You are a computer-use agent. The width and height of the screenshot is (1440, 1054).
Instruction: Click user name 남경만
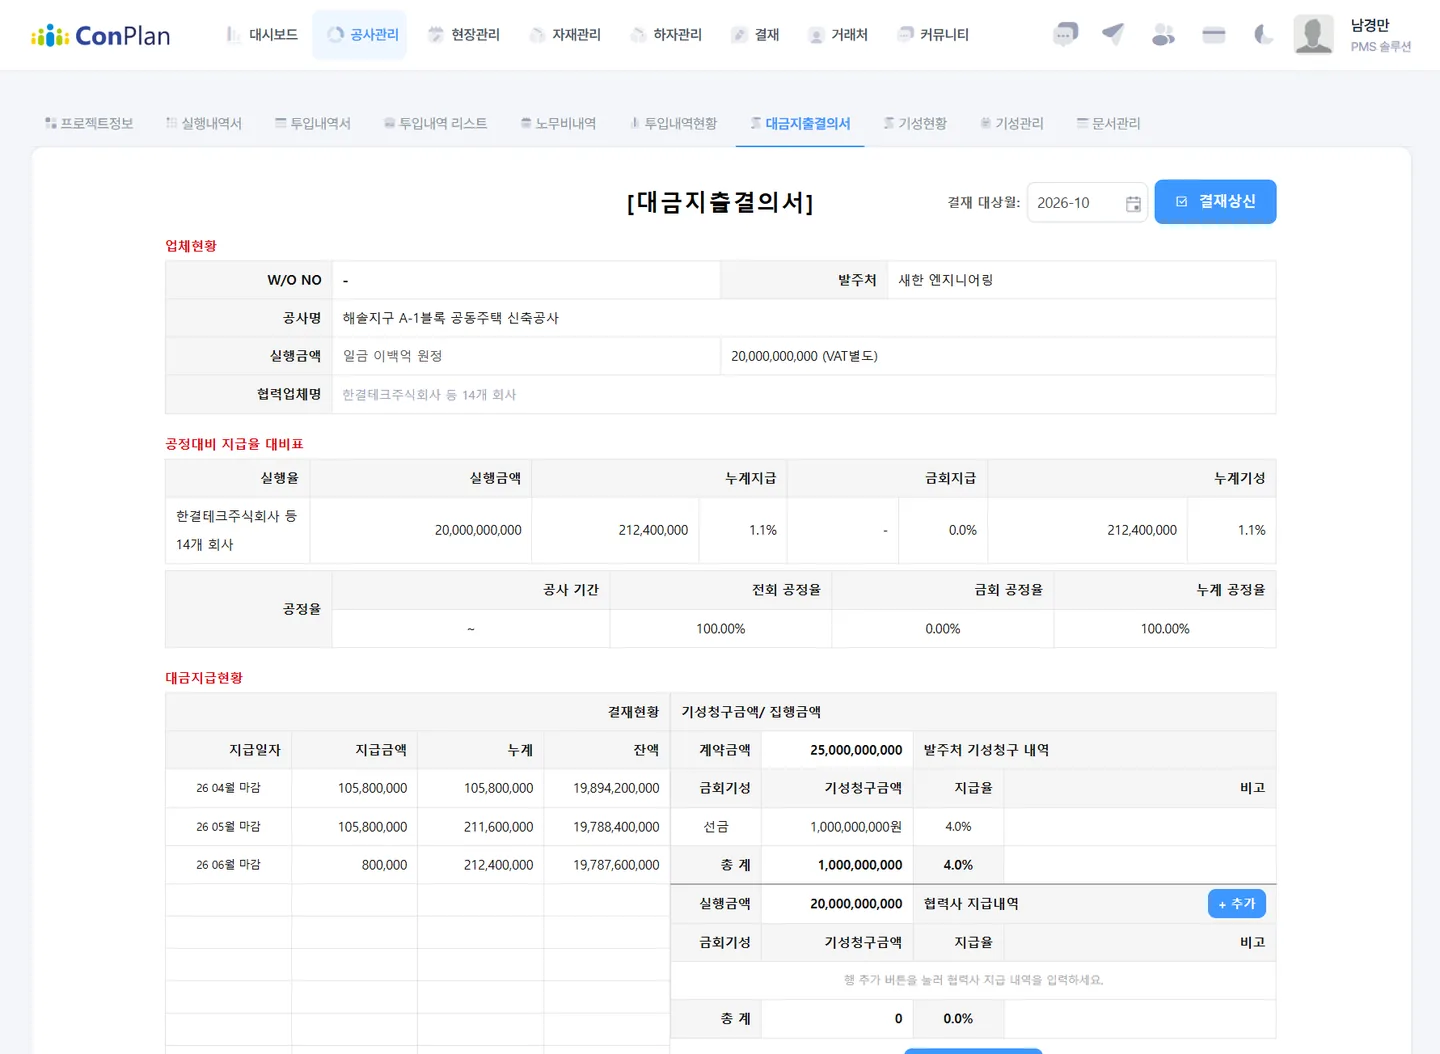coord(1370,26)
